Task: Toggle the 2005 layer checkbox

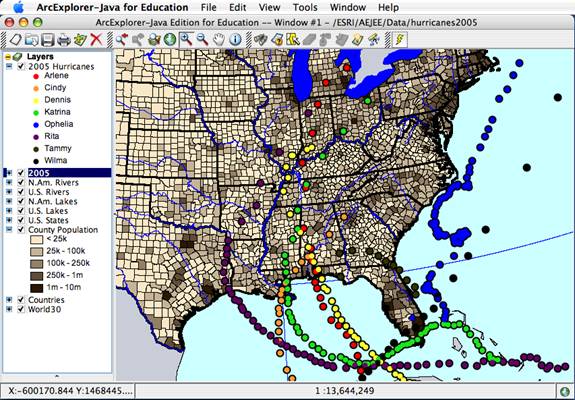Action: tap(21, 173)
